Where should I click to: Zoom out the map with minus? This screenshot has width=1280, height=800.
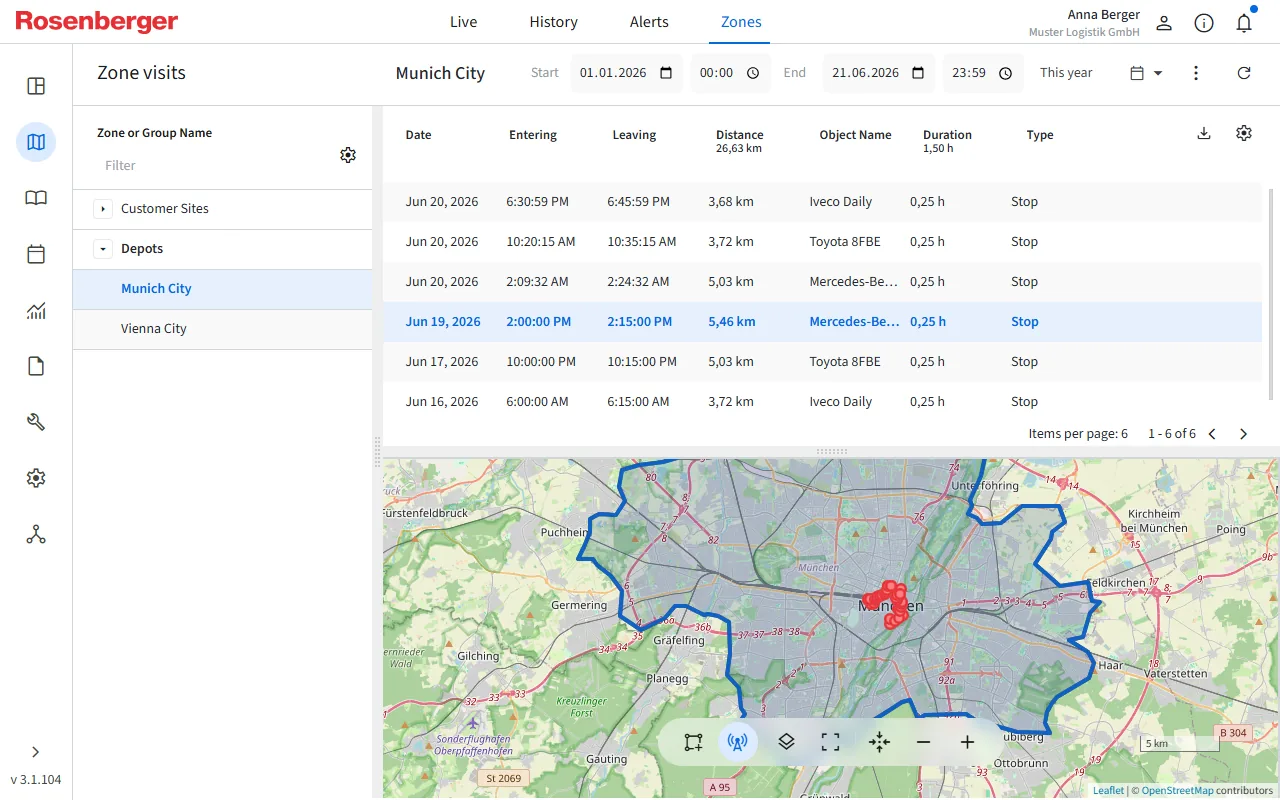coord(923,742)
